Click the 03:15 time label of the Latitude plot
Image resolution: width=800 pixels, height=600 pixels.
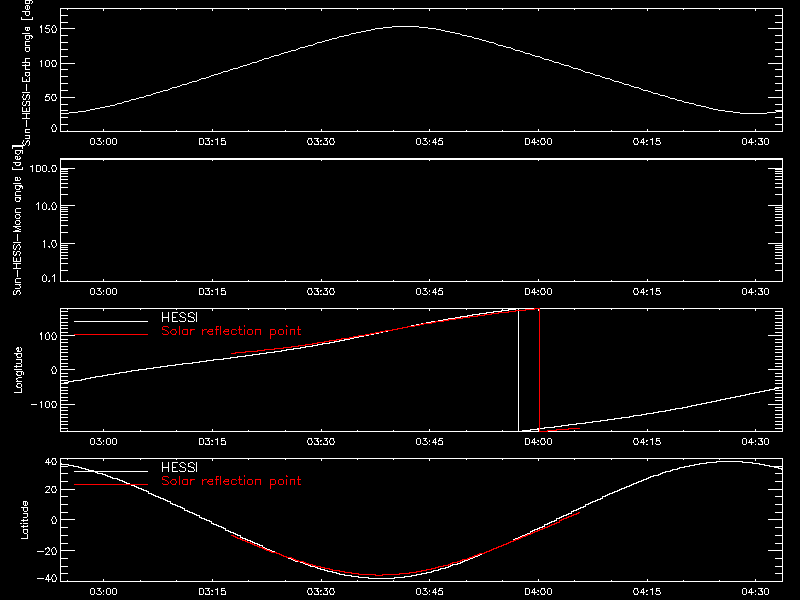point(212,592)
